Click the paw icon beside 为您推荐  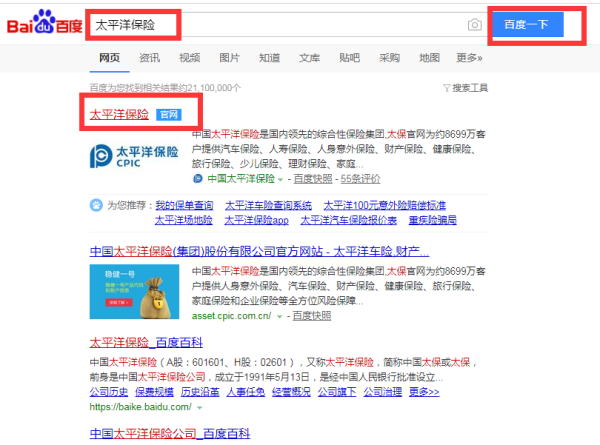pyautogui.click(x=96, y=205)
